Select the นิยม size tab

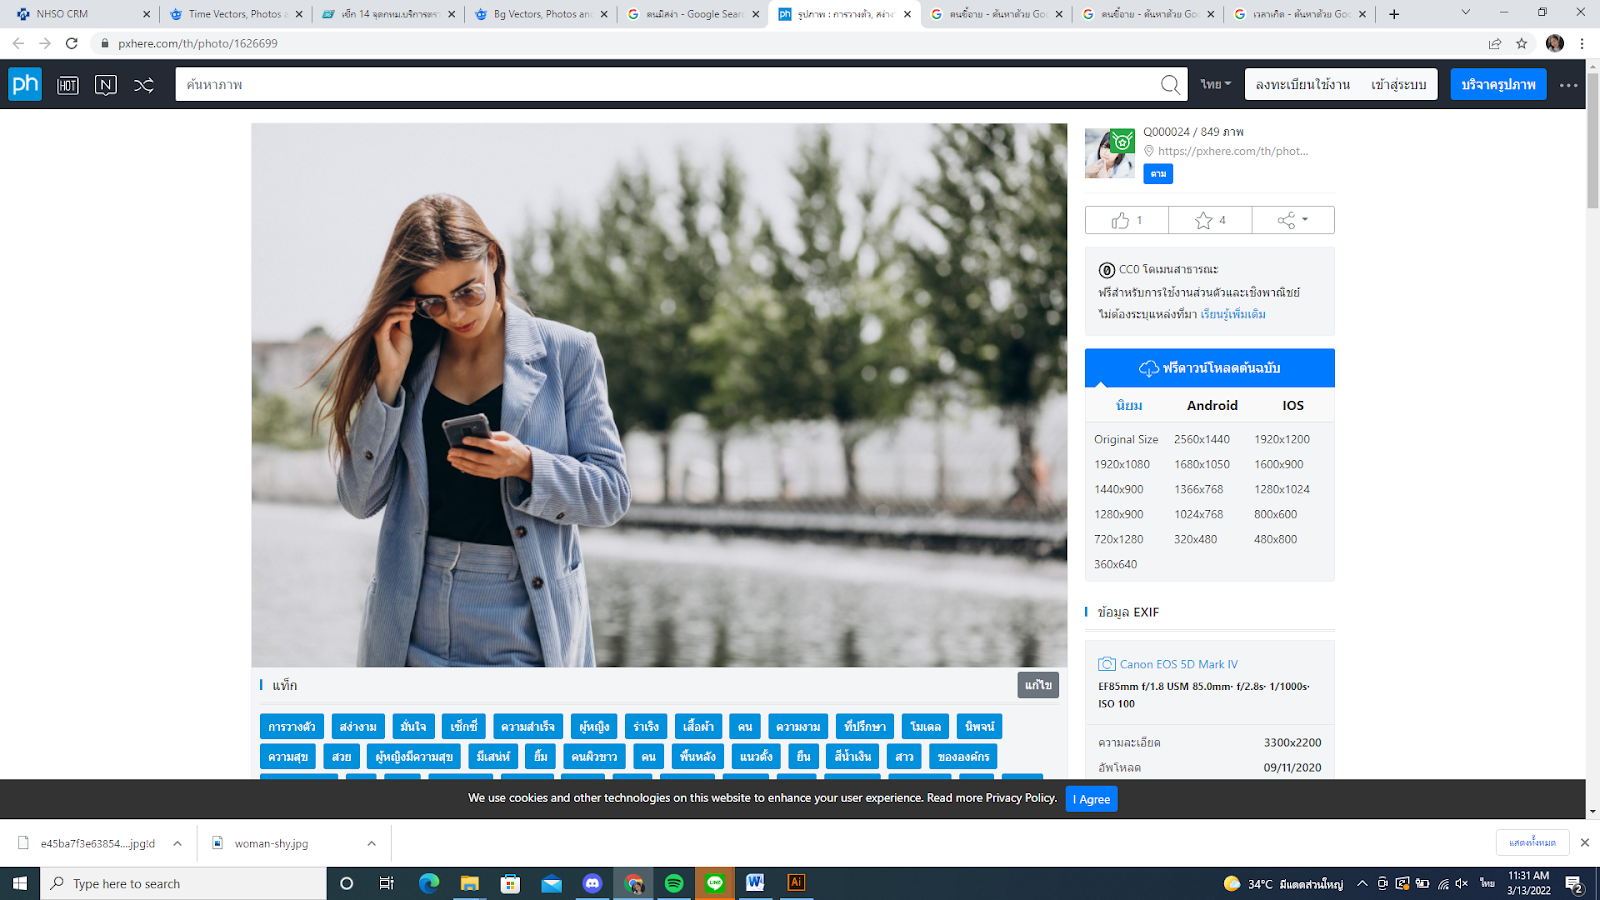[1129, 405]
